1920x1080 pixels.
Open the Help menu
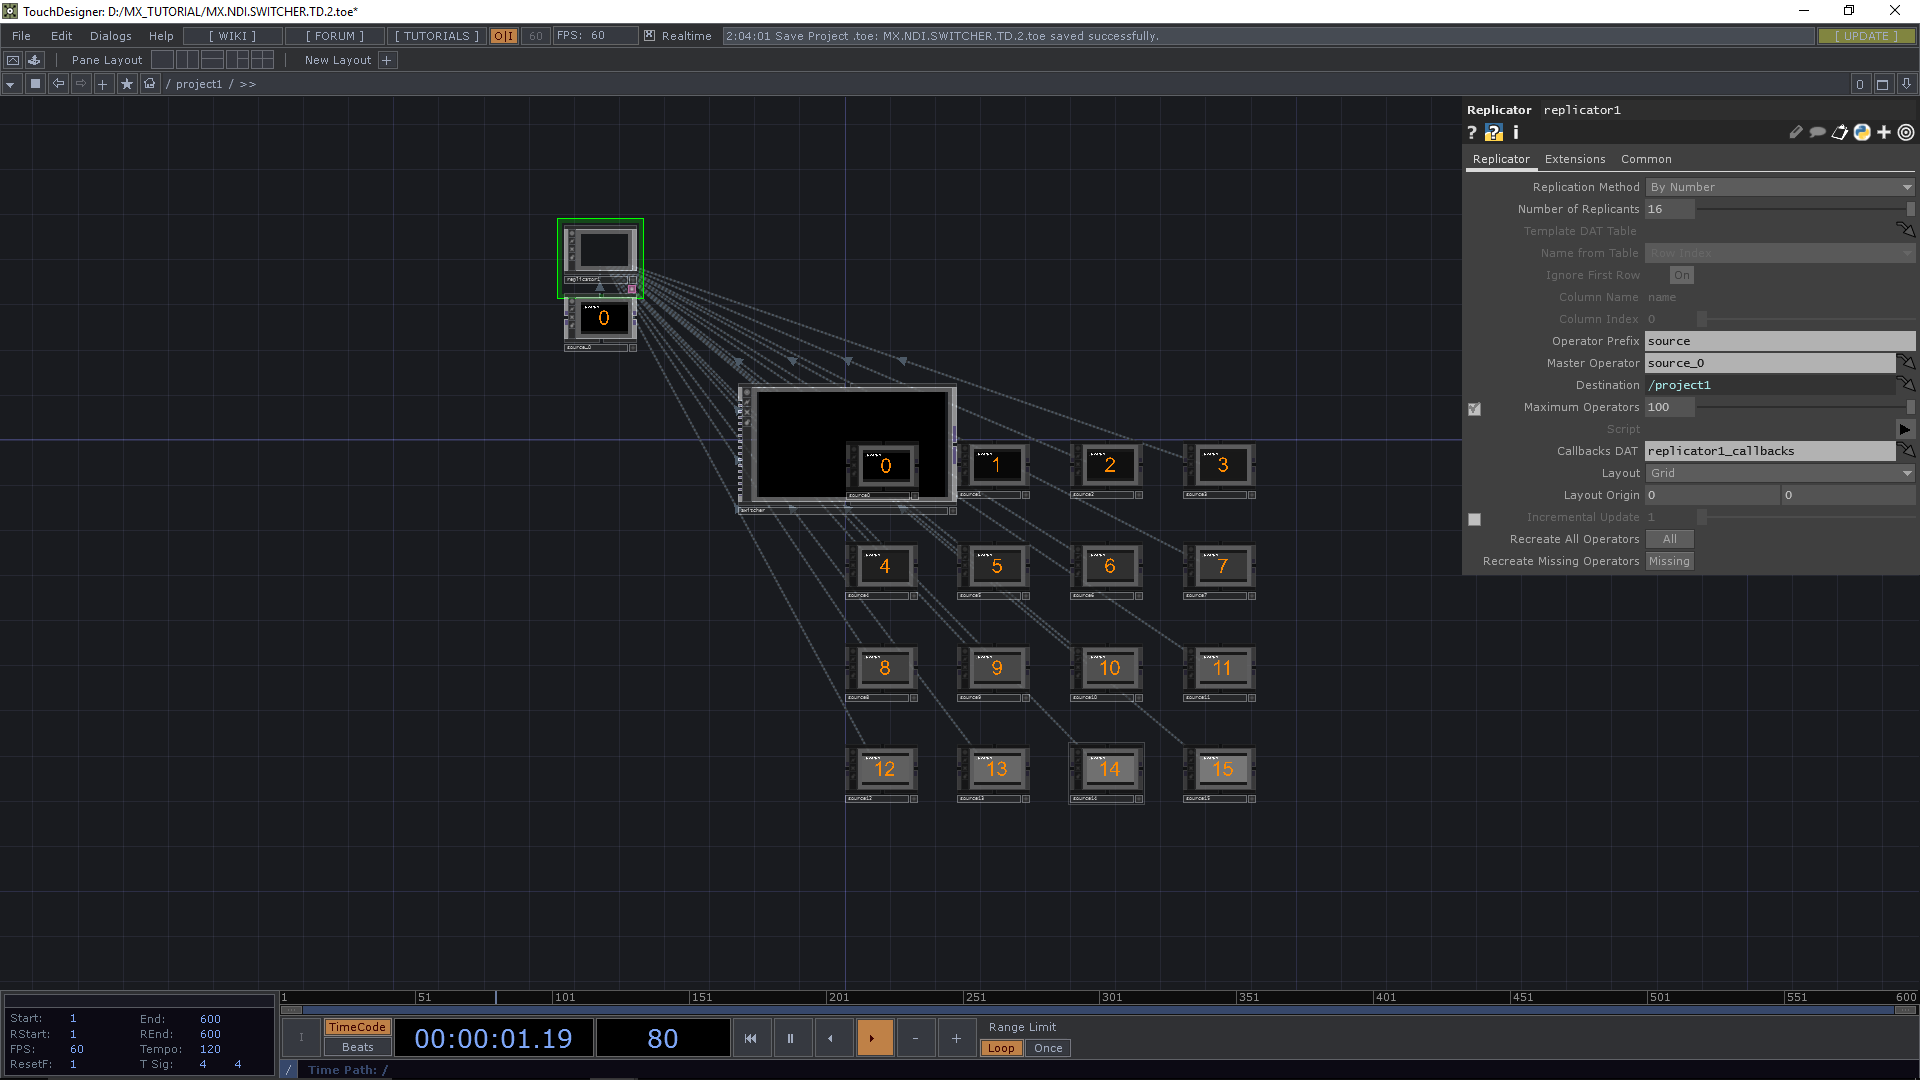click(x=161, y=36)
